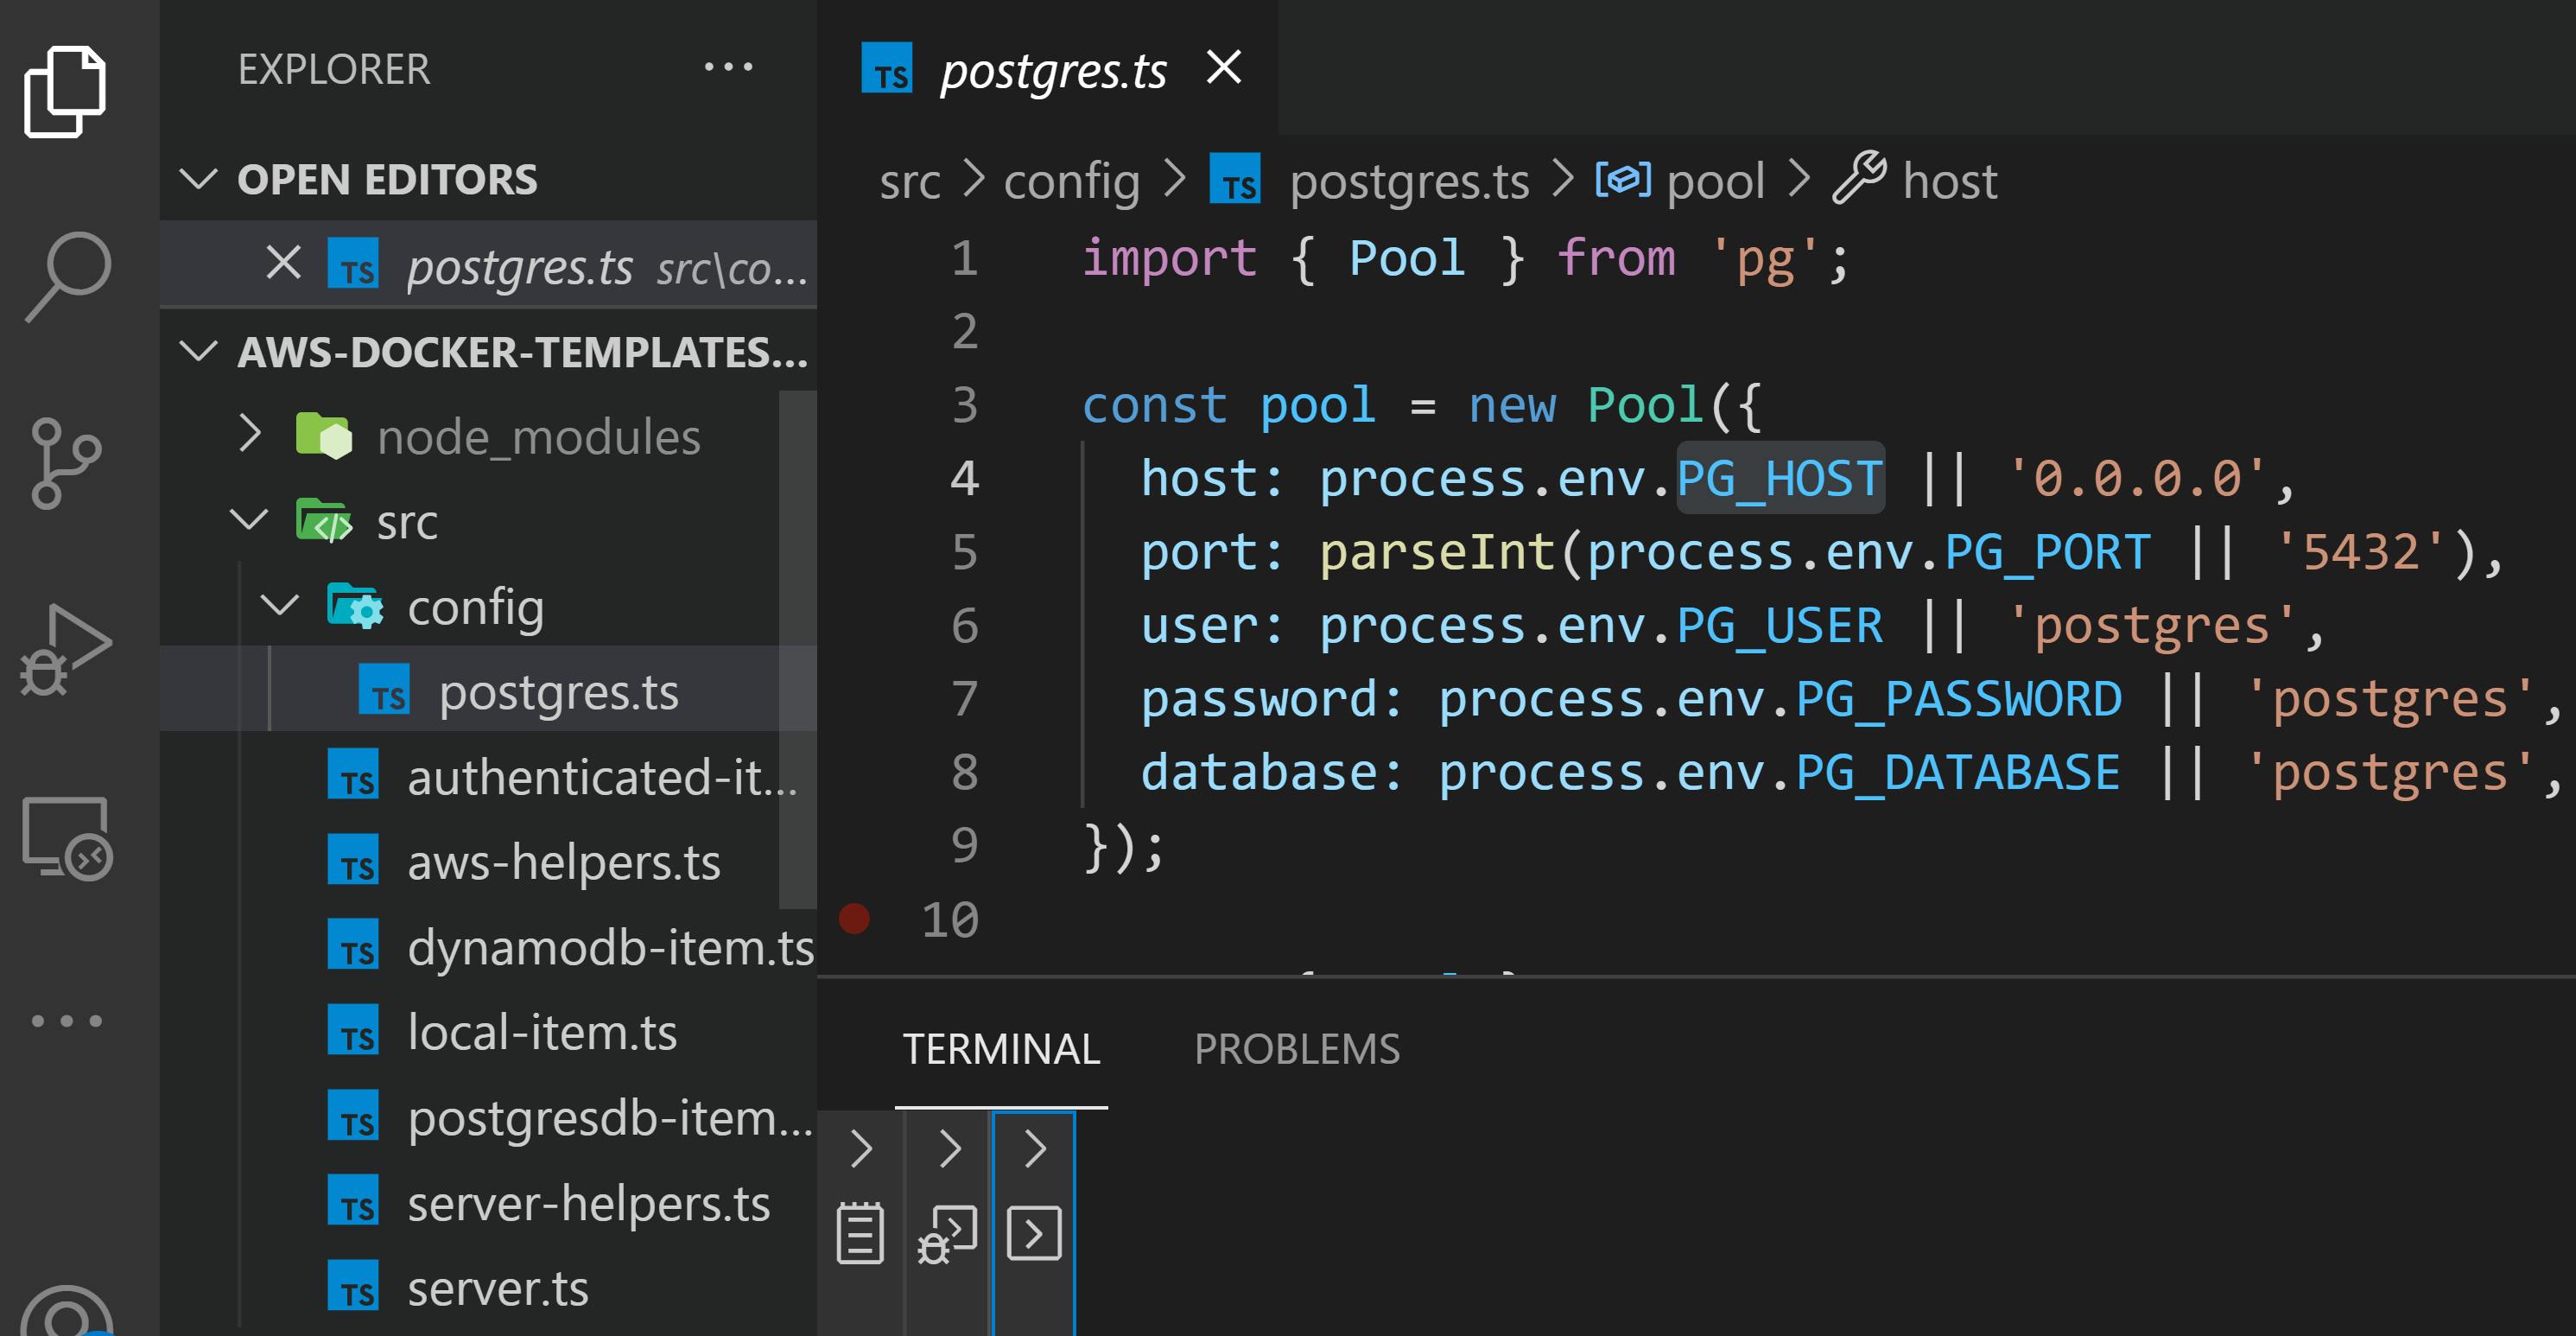
Task: Collapse the AWS-DOCKER-TEMPLATES workspace section
Action: (x=198, y=351)
